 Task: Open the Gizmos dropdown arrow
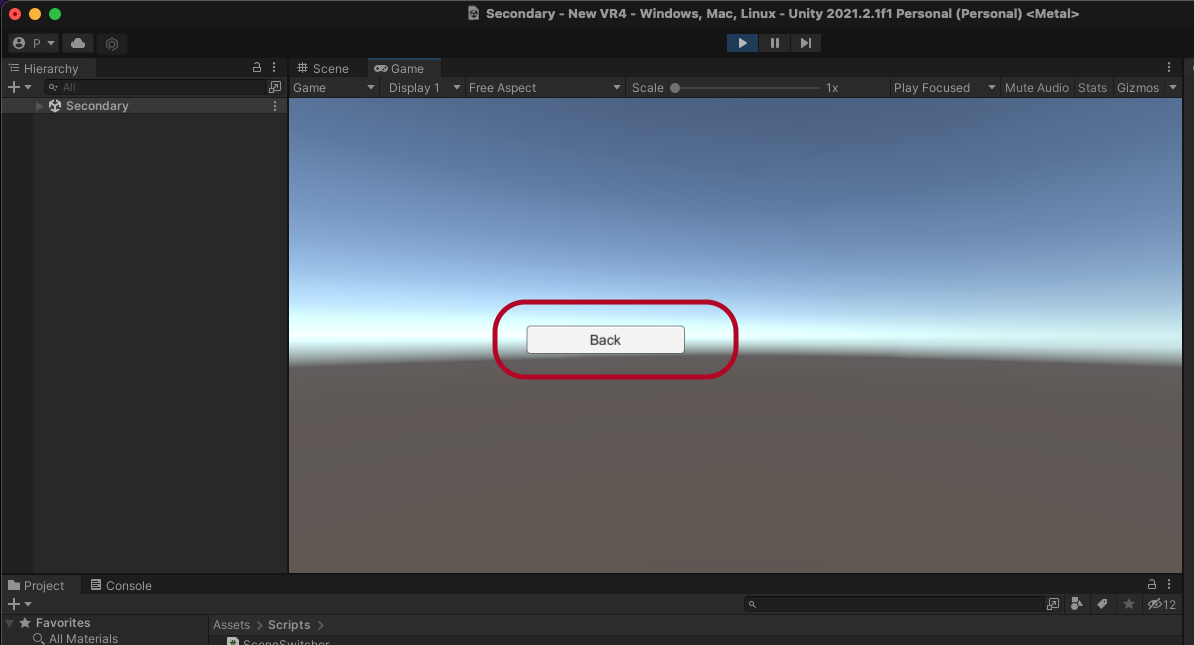pyautogui.click(x=1173, y=88)
